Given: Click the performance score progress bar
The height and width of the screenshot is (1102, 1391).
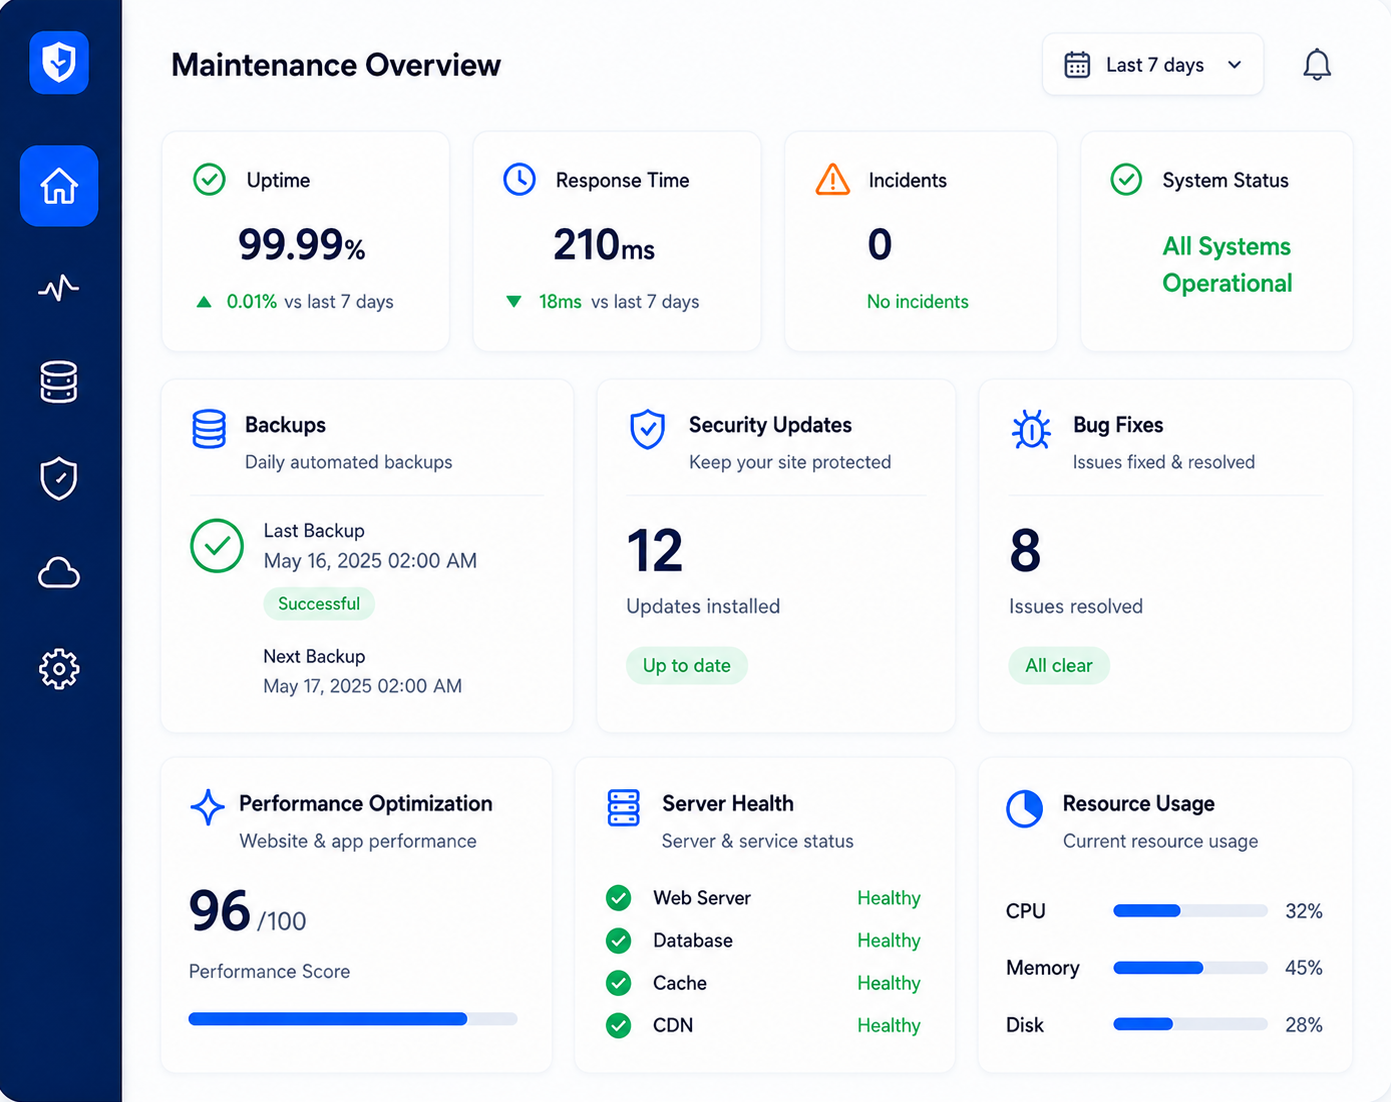Looking at the screenshot, I should (353, 1019).
